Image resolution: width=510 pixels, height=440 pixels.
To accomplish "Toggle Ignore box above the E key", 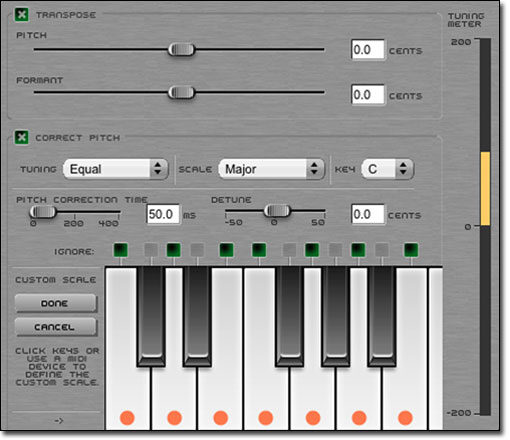I will point(227,250).
